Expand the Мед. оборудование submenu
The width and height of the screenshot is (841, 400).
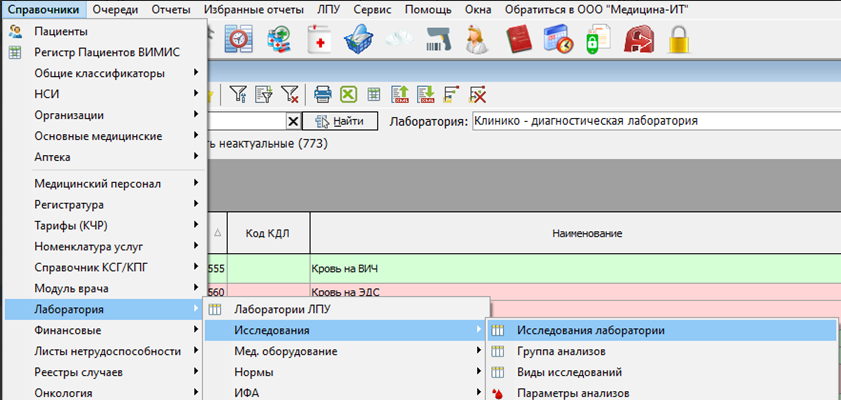[346, 351]
